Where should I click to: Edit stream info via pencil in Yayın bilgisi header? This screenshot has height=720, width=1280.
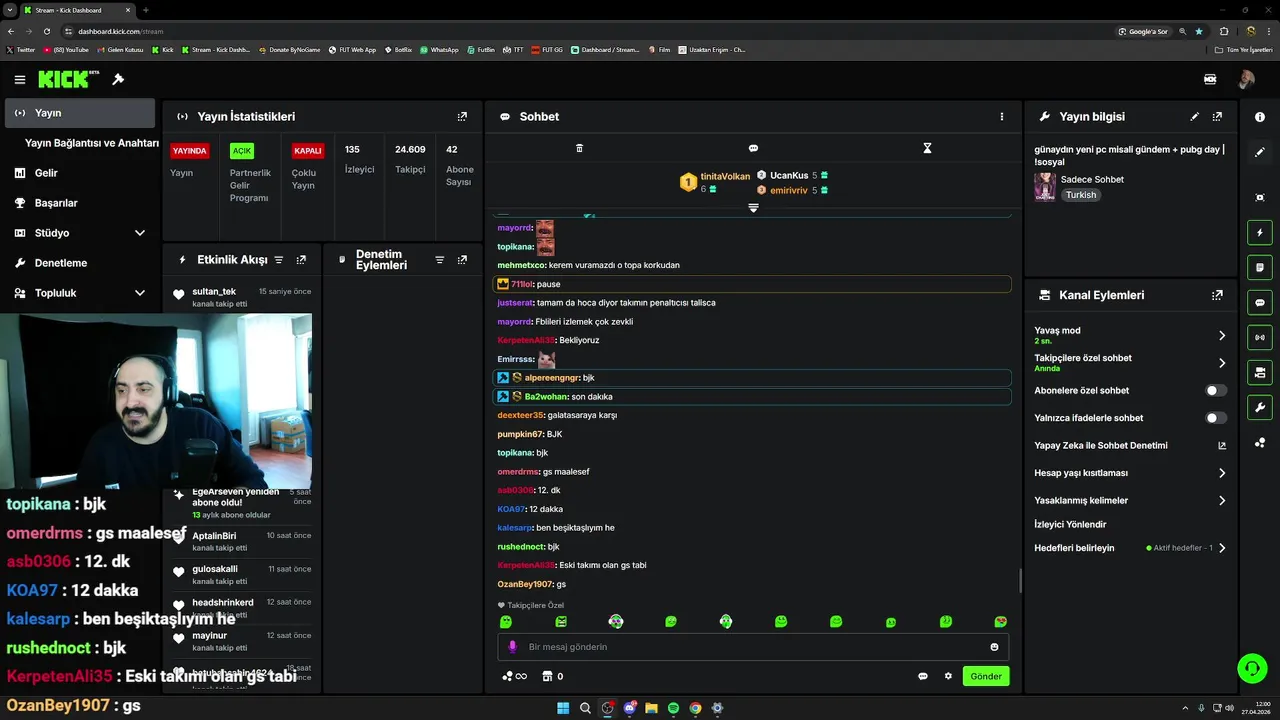[x=1194, y=117]
